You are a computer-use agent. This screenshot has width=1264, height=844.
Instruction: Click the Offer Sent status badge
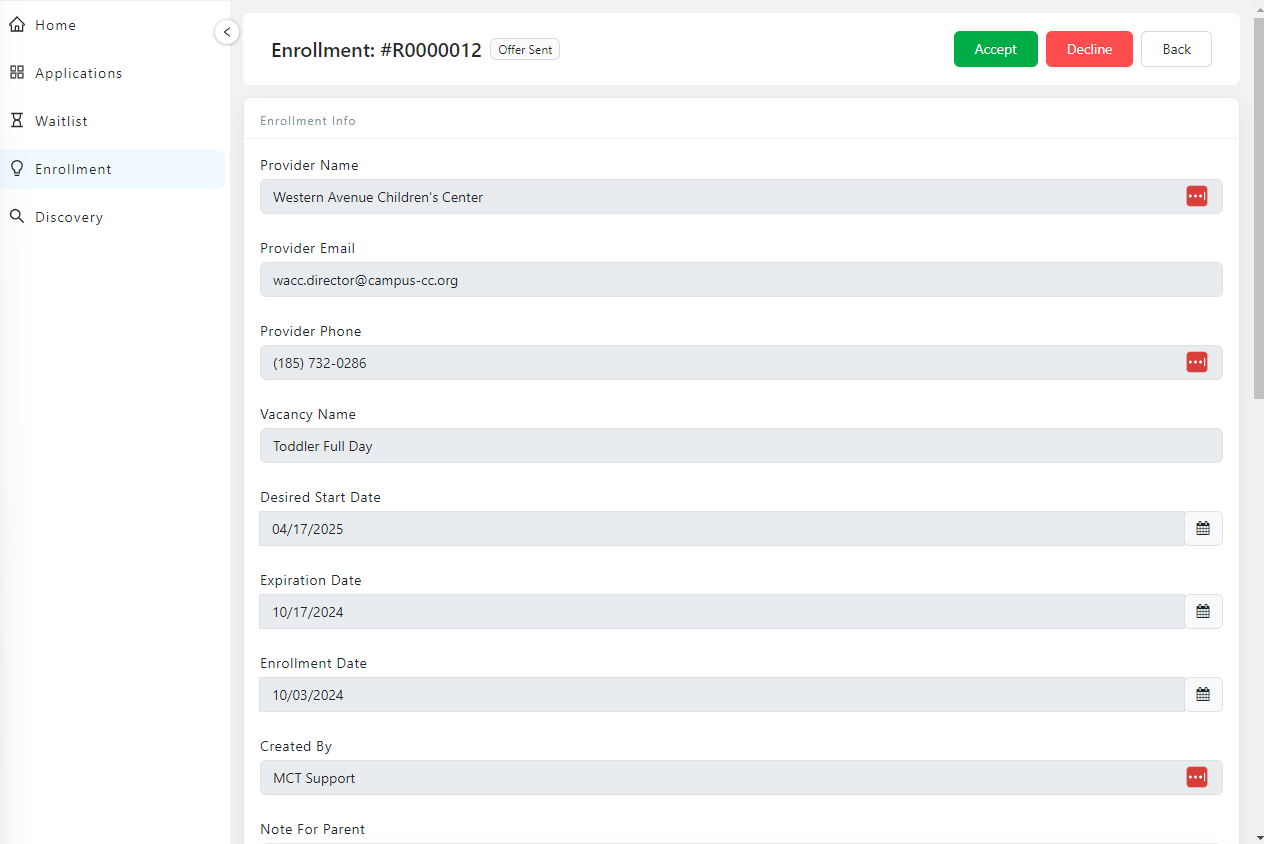click(x=525, y=50)
